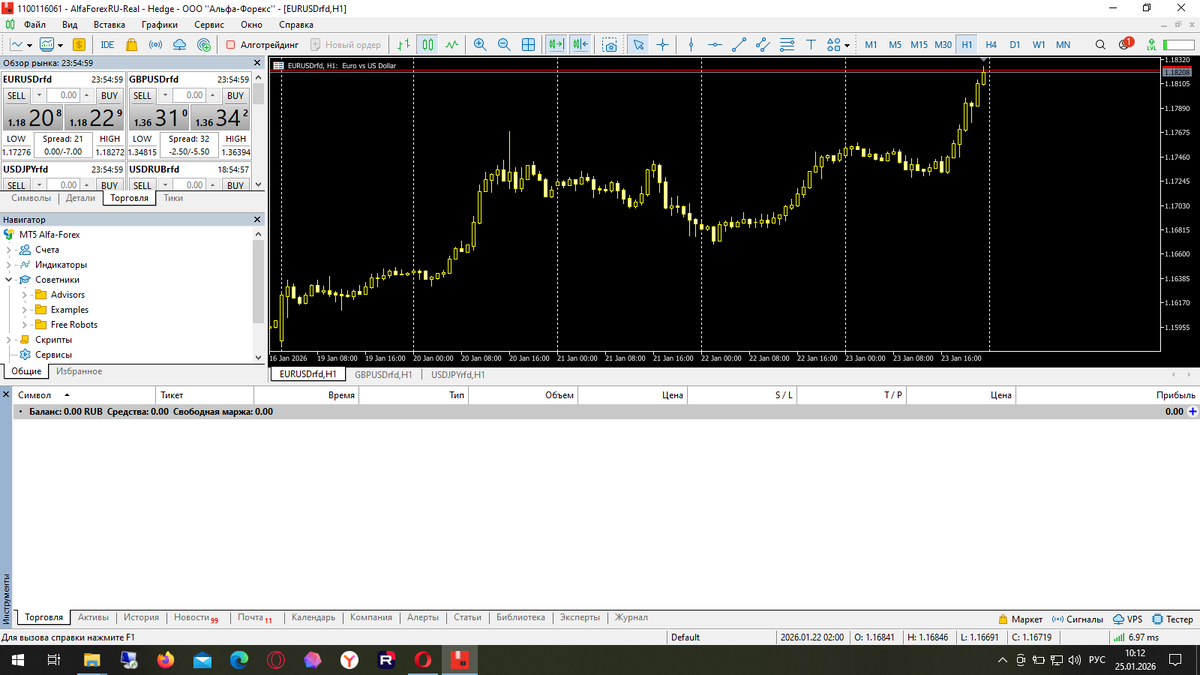The image size is (1200, 675).
Task: Click the EURUSDrfd volume input field
Action: click(x=65, y=96)
